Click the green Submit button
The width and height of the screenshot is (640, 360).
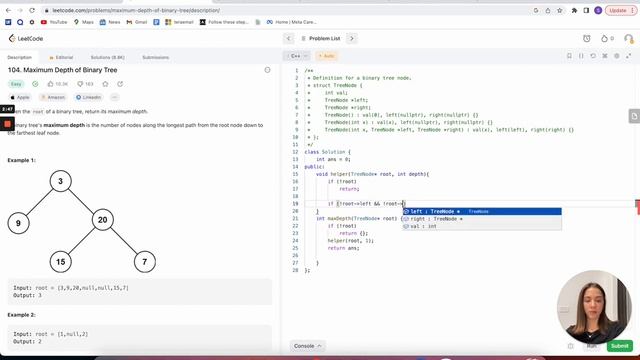pos(620,346)
